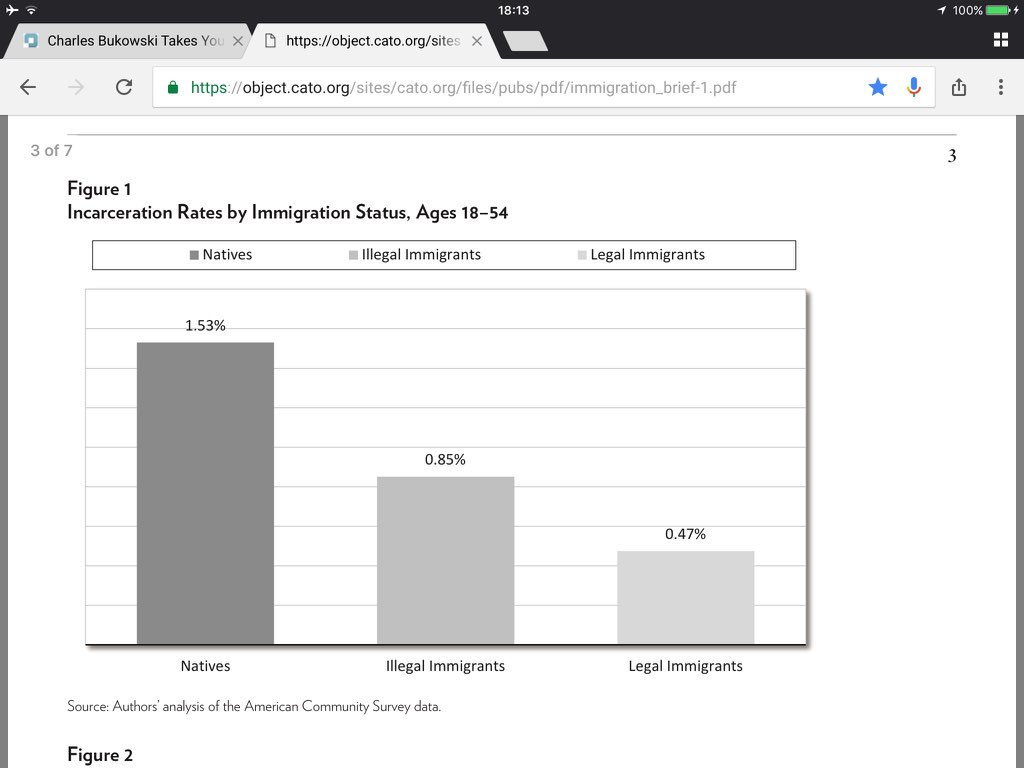The height and width of the screenshot is (768, 1024).
Task: Click the 0.85% data label
Action: tap(445, 460)
